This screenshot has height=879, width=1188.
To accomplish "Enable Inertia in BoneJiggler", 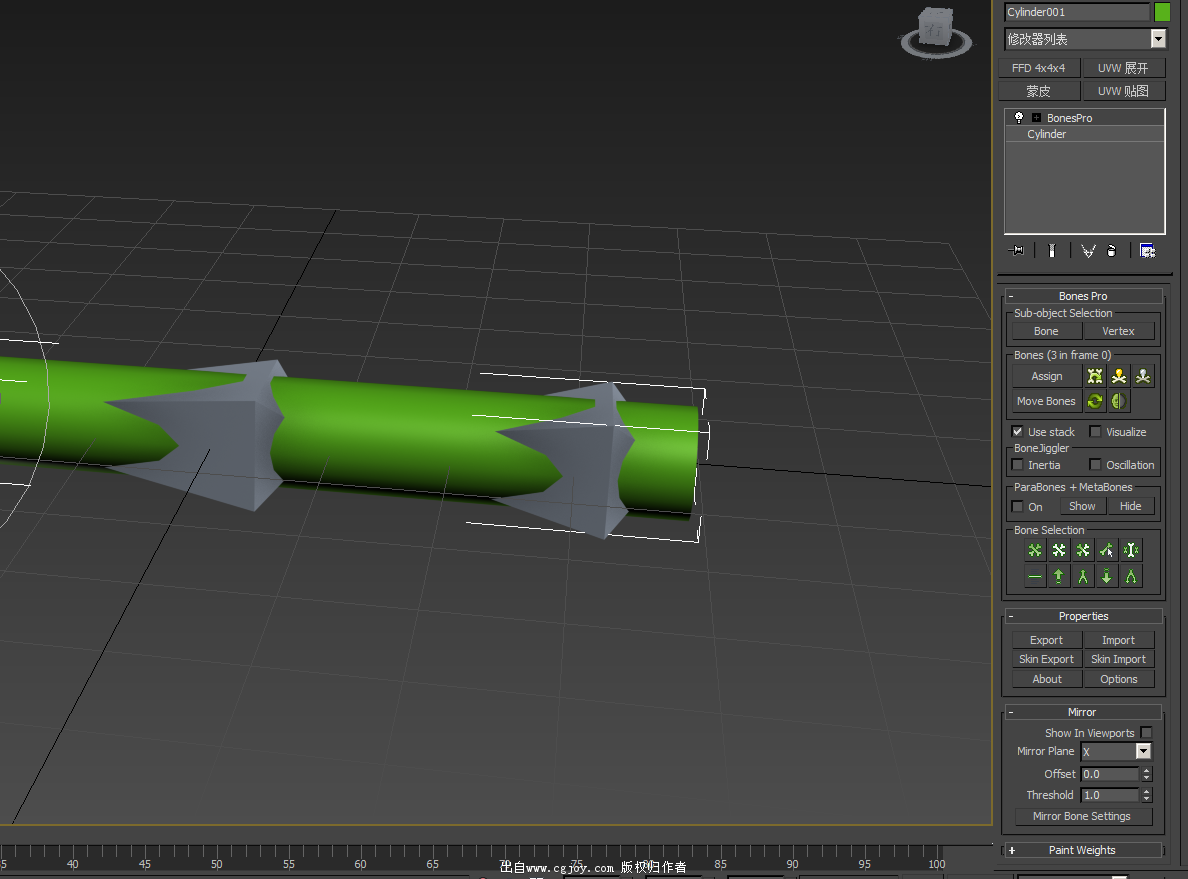I will (1018, 465).
